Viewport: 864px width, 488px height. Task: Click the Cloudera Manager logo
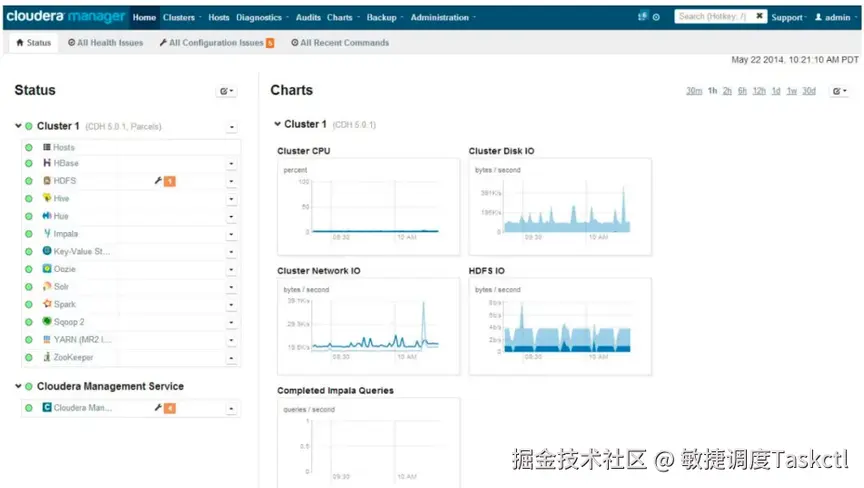click(66, 17)
